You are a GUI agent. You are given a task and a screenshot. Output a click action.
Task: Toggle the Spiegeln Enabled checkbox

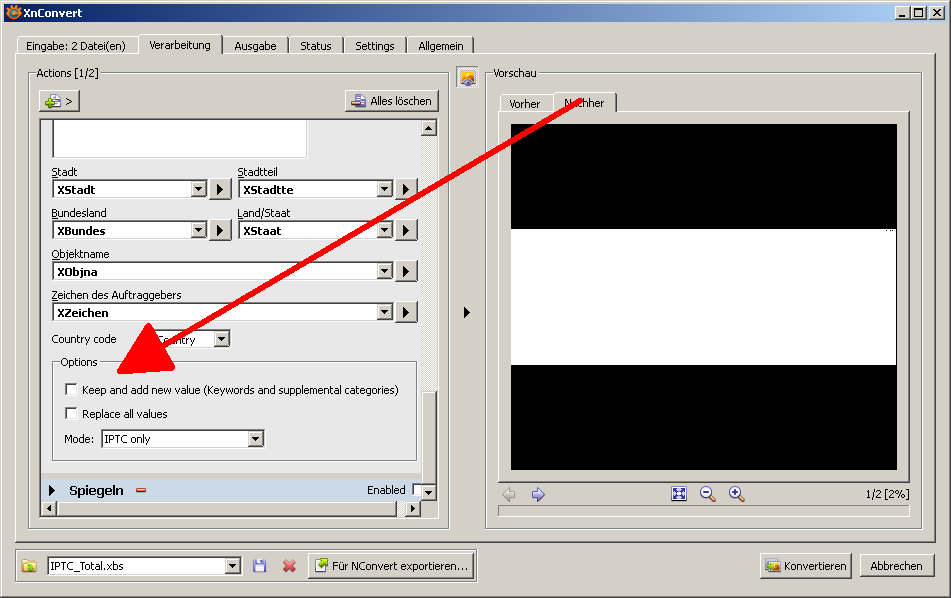[417, 489]
